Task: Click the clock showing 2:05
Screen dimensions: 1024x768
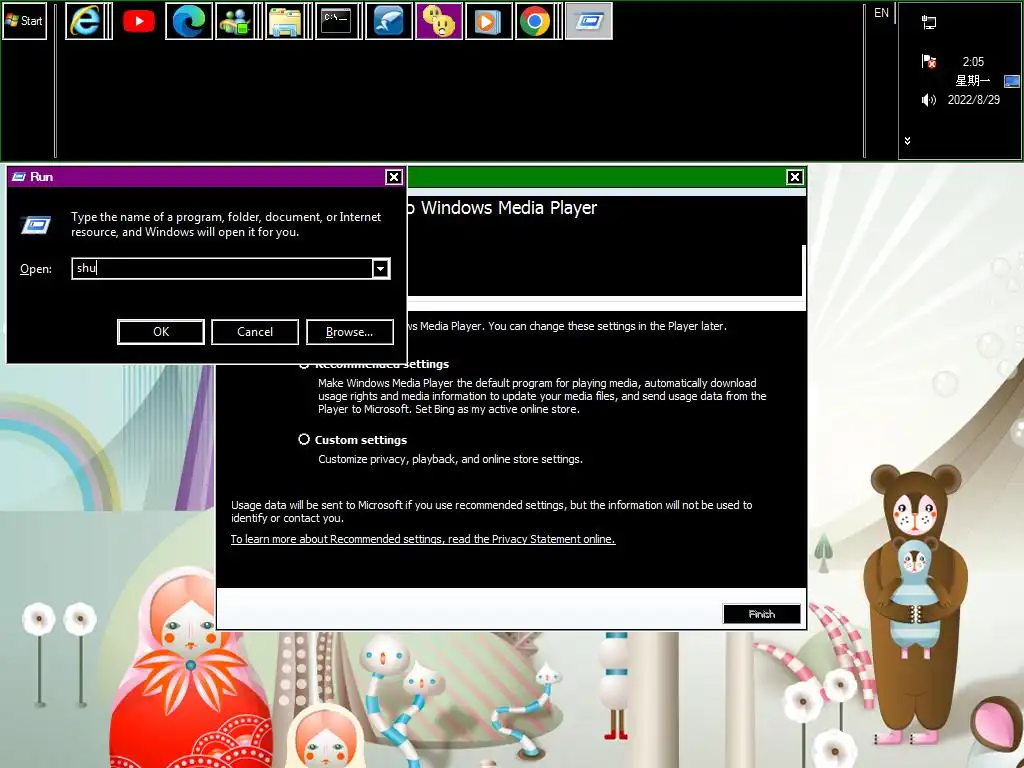Action: point(973,61)
